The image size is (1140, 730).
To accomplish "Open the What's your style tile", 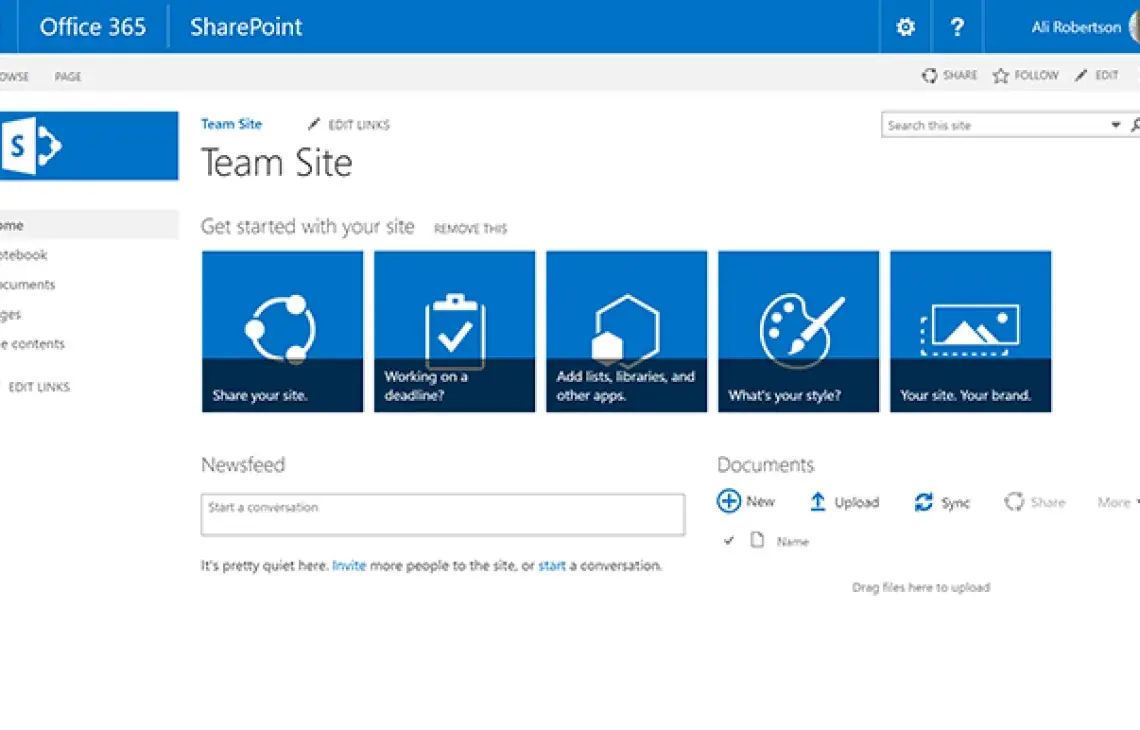I will 798,332.
